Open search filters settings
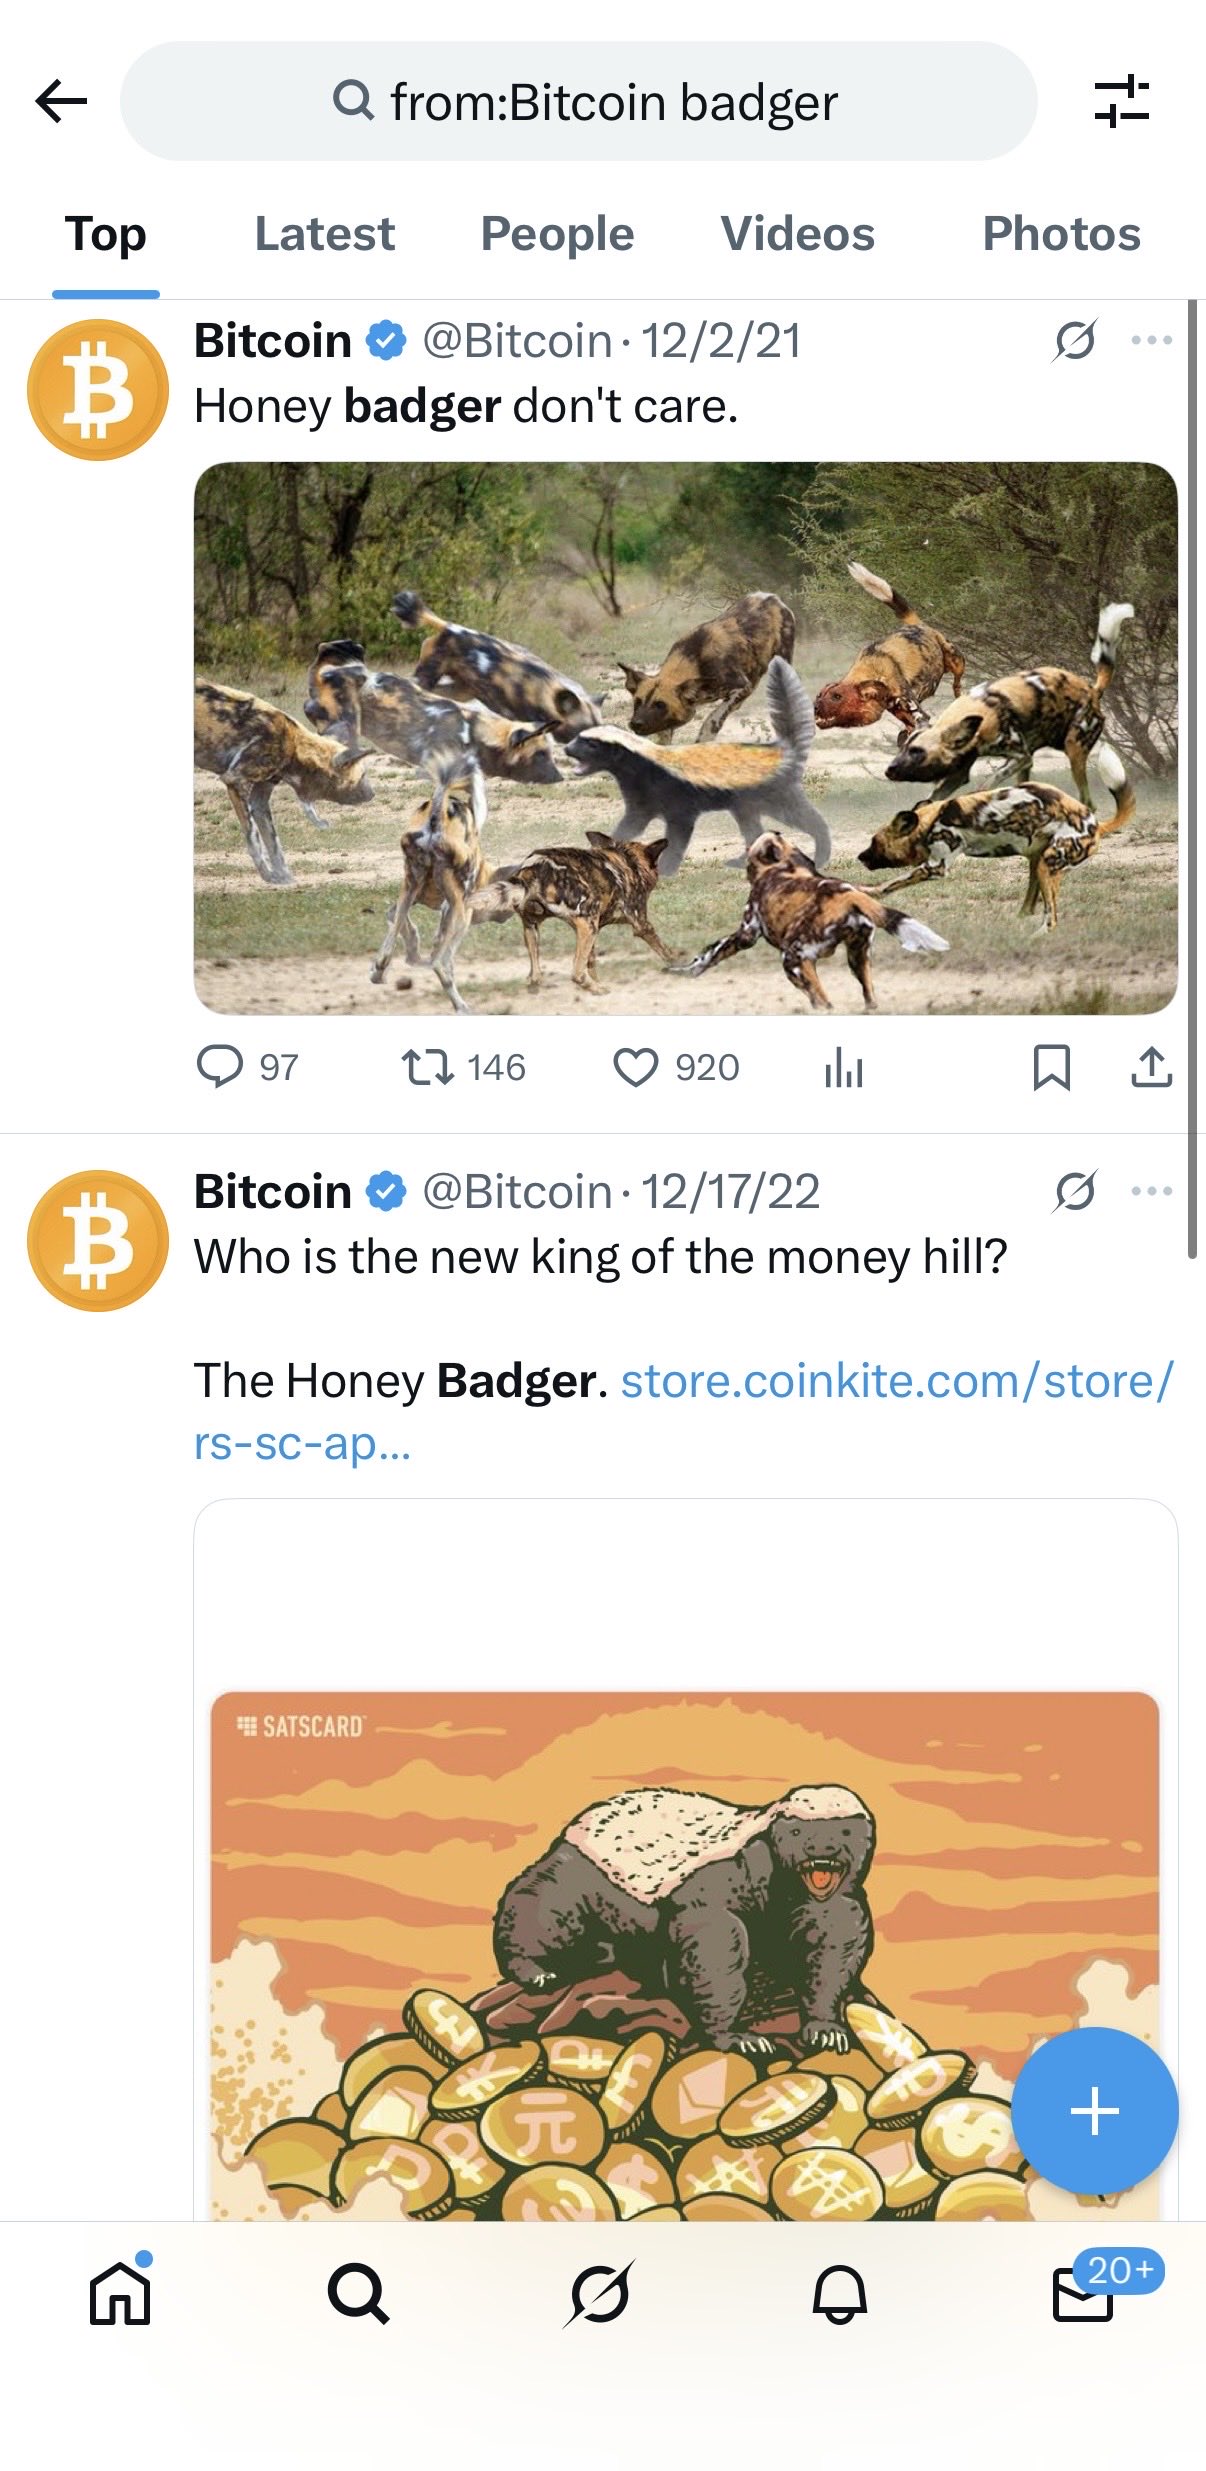The height and width of the screenshot is (2471, 1206). pyautogui.click(x=1122, y=101)
